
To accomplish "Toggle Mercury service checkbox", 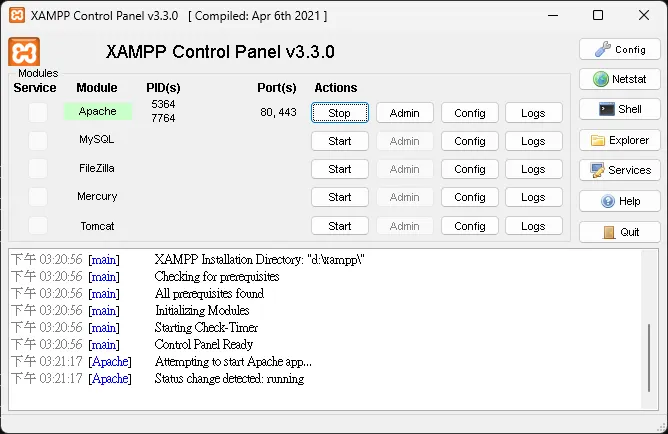I will (x=38, y=197).
